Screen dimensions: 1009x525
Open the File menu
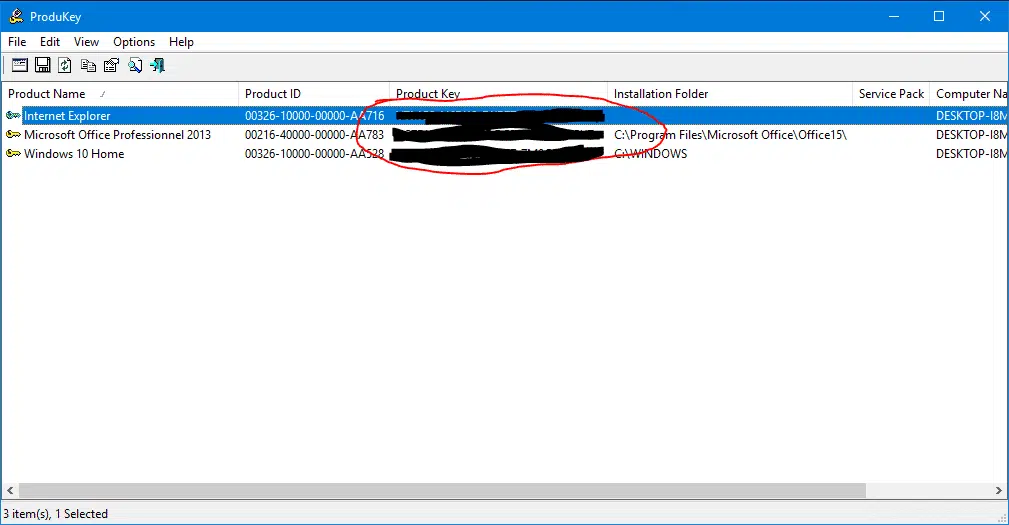17,42
